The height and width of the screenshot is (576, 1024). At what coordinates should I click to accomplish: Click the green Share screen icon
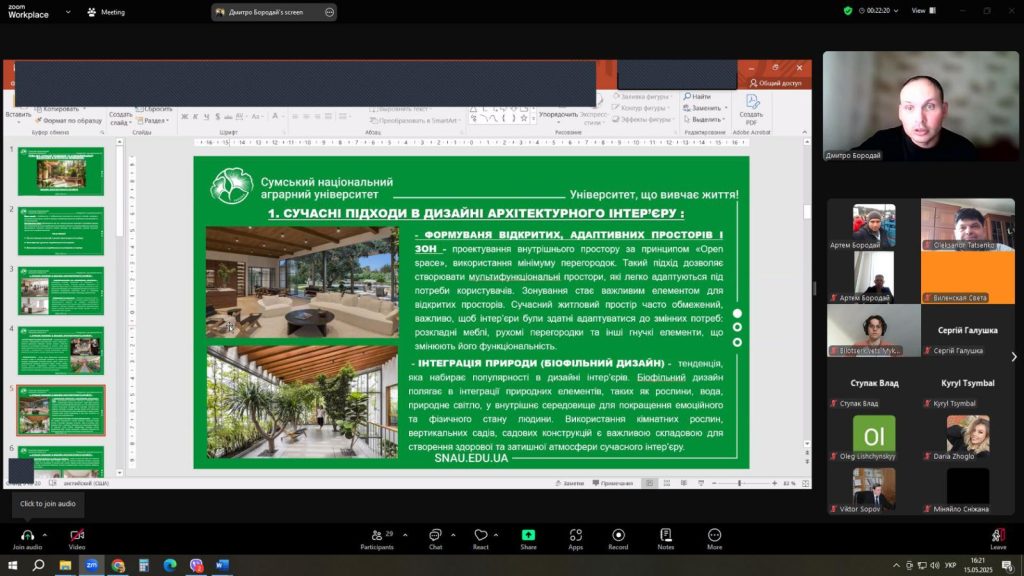[x=528, y=535]
